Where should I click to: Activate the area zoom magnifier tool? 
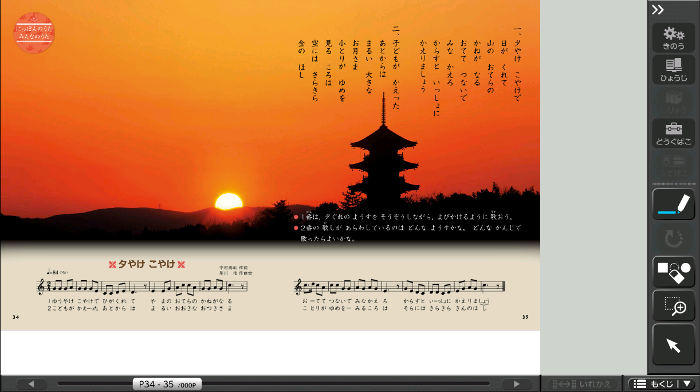pyautogui.click(x=673, y=306)
